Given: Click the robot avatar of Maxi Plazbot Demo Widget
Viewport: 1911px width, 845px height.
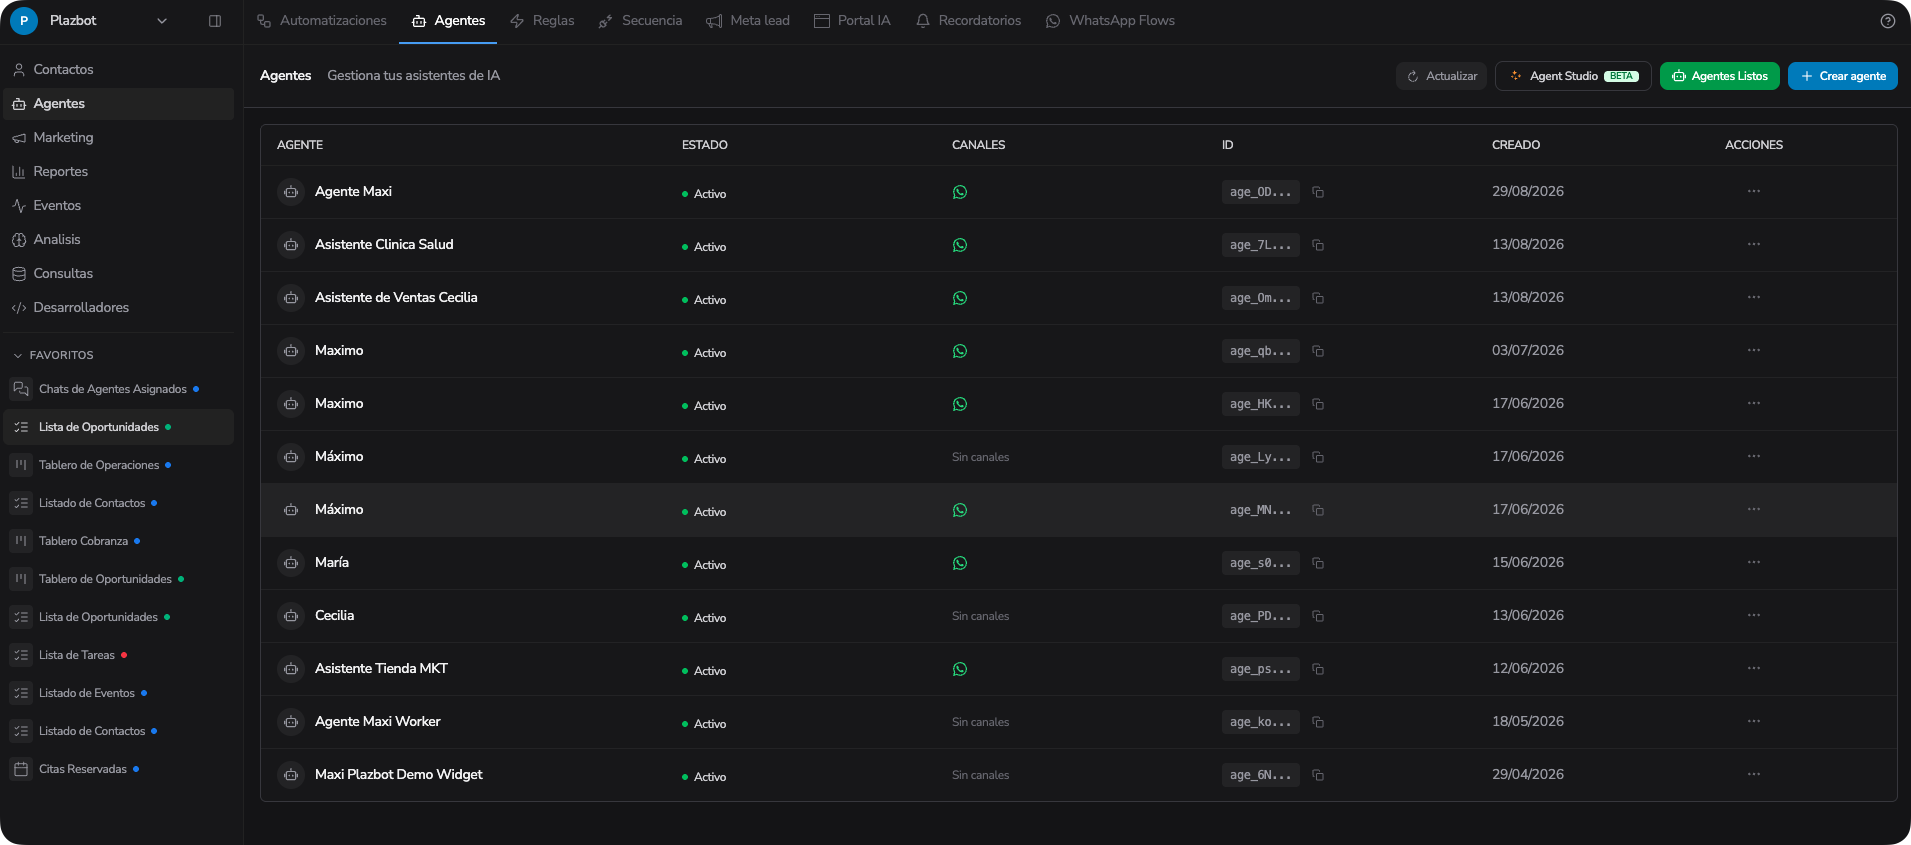Looking at the screenshot, I should point(291,775).
